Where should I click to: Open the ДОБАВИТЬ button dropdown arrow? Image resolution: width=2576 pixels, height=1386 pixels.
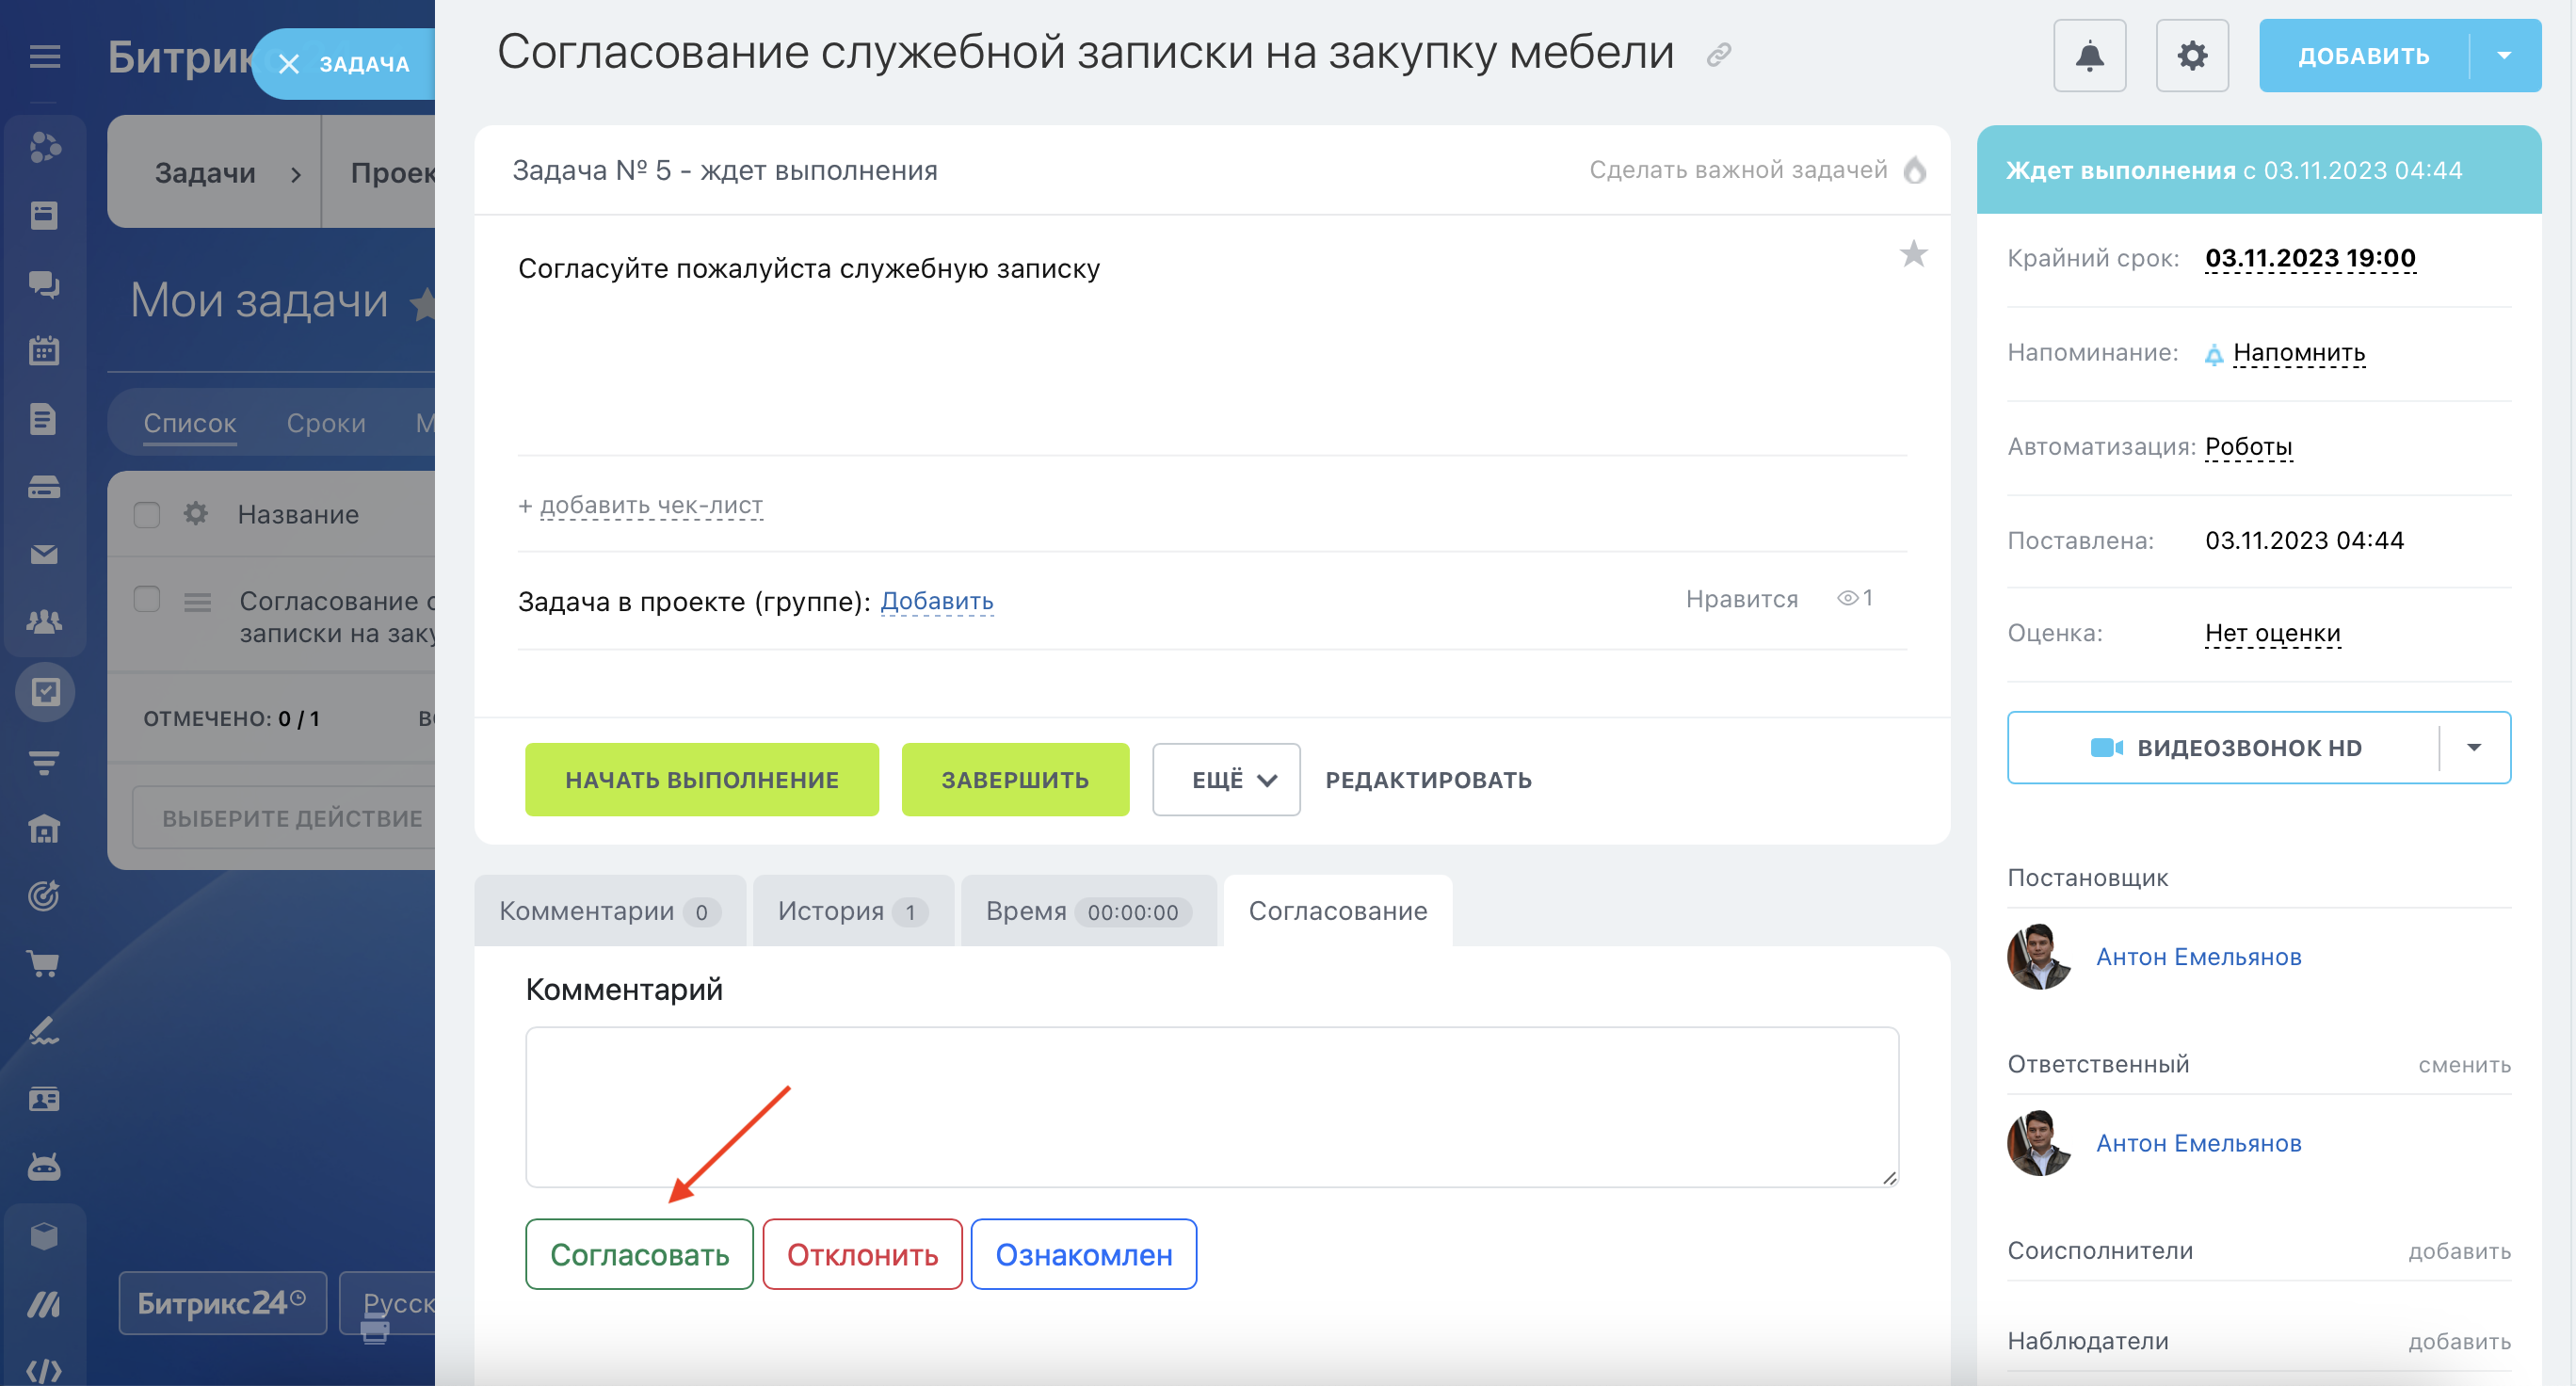pyautogui.click(x=2503, y=56)
